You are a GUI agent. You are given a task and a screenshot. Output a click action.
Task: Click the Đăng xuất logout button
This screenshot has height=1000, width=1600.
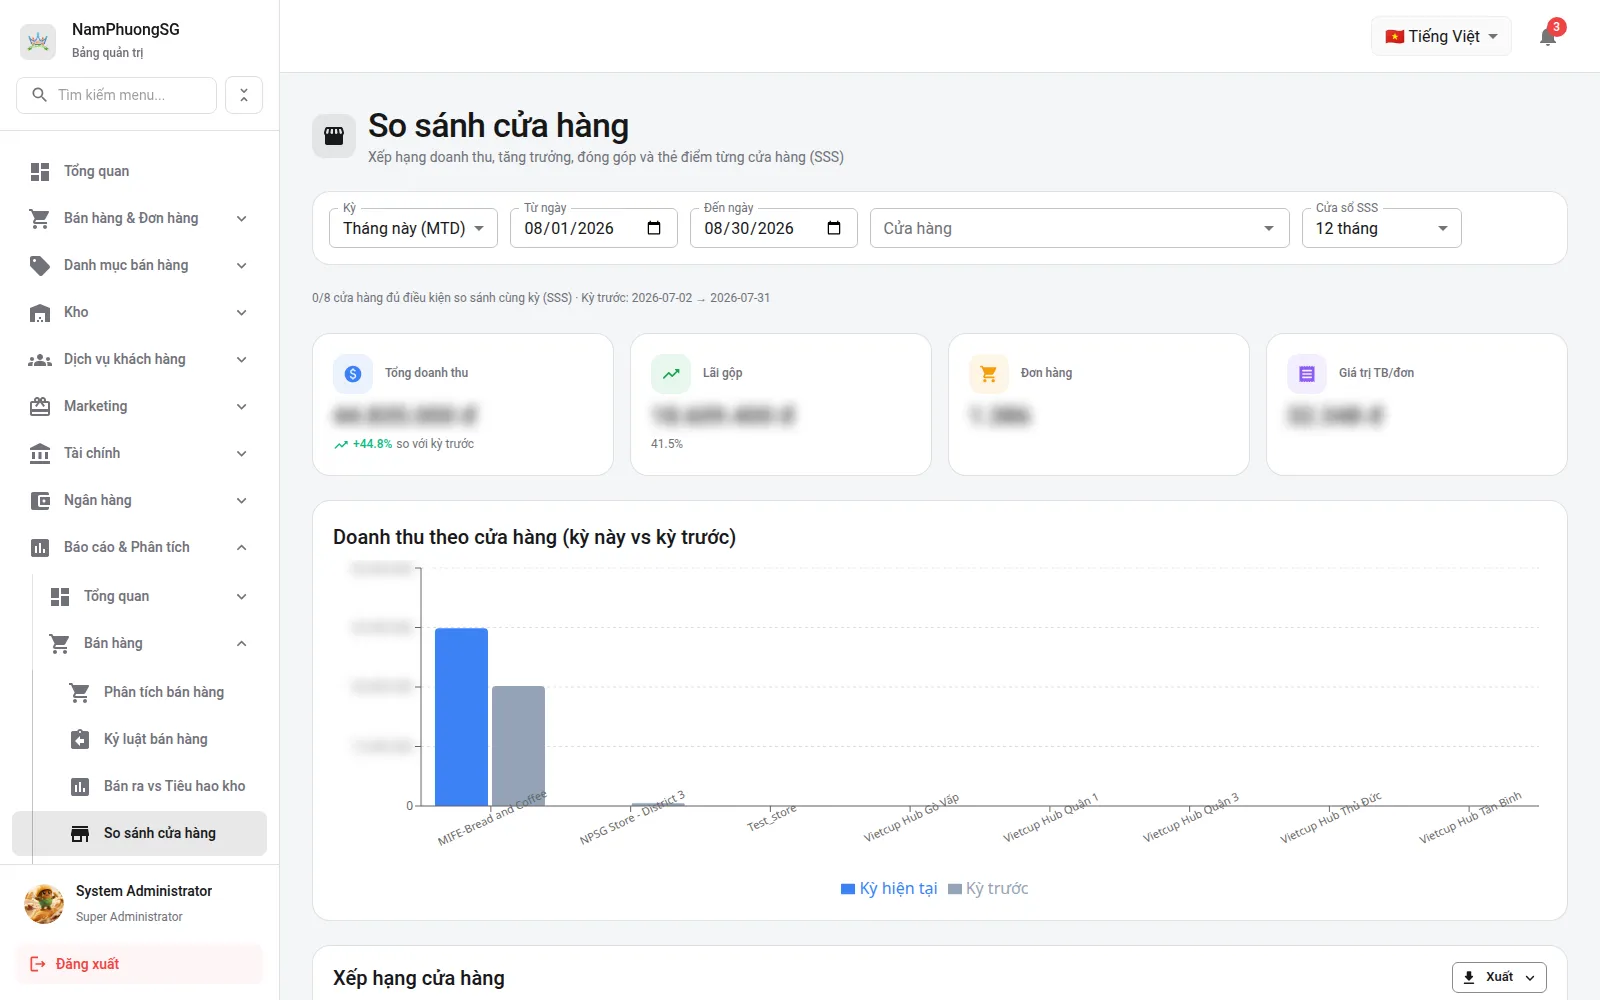pyautogui.click(x=140, y=964)
